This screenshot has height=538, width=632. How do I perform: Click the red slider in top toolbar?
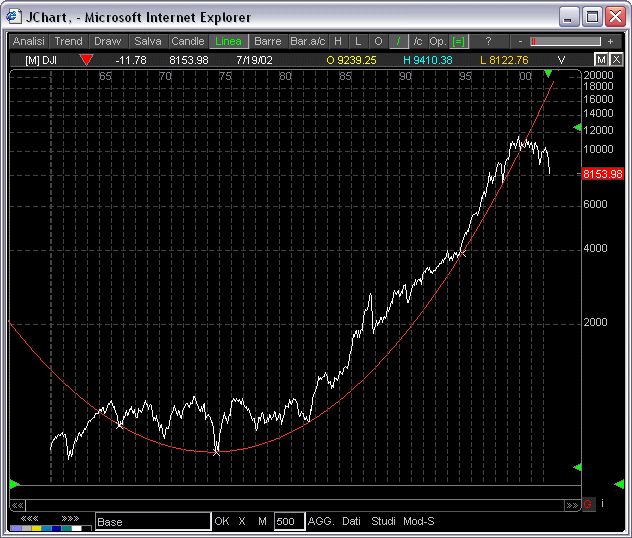[534, 41]
